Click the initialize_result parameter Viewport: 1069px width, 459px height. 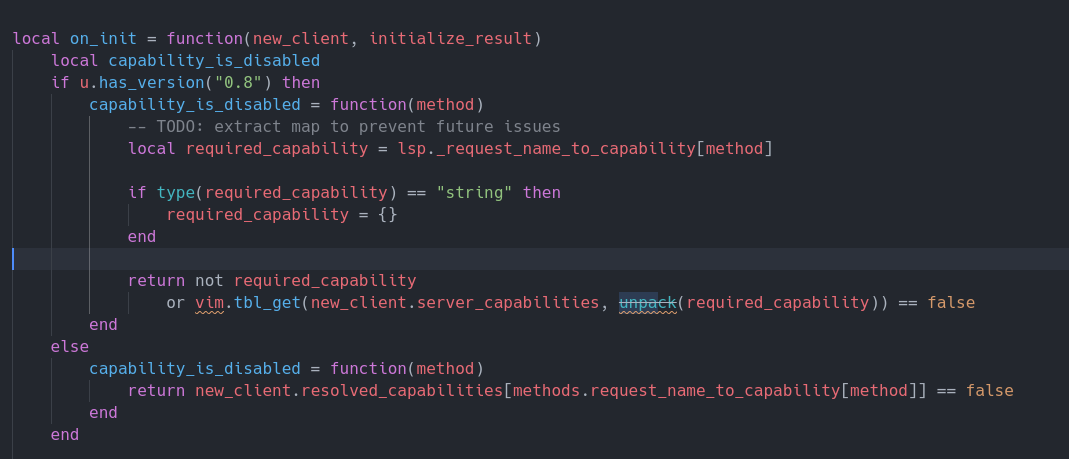tap(450, 38)
